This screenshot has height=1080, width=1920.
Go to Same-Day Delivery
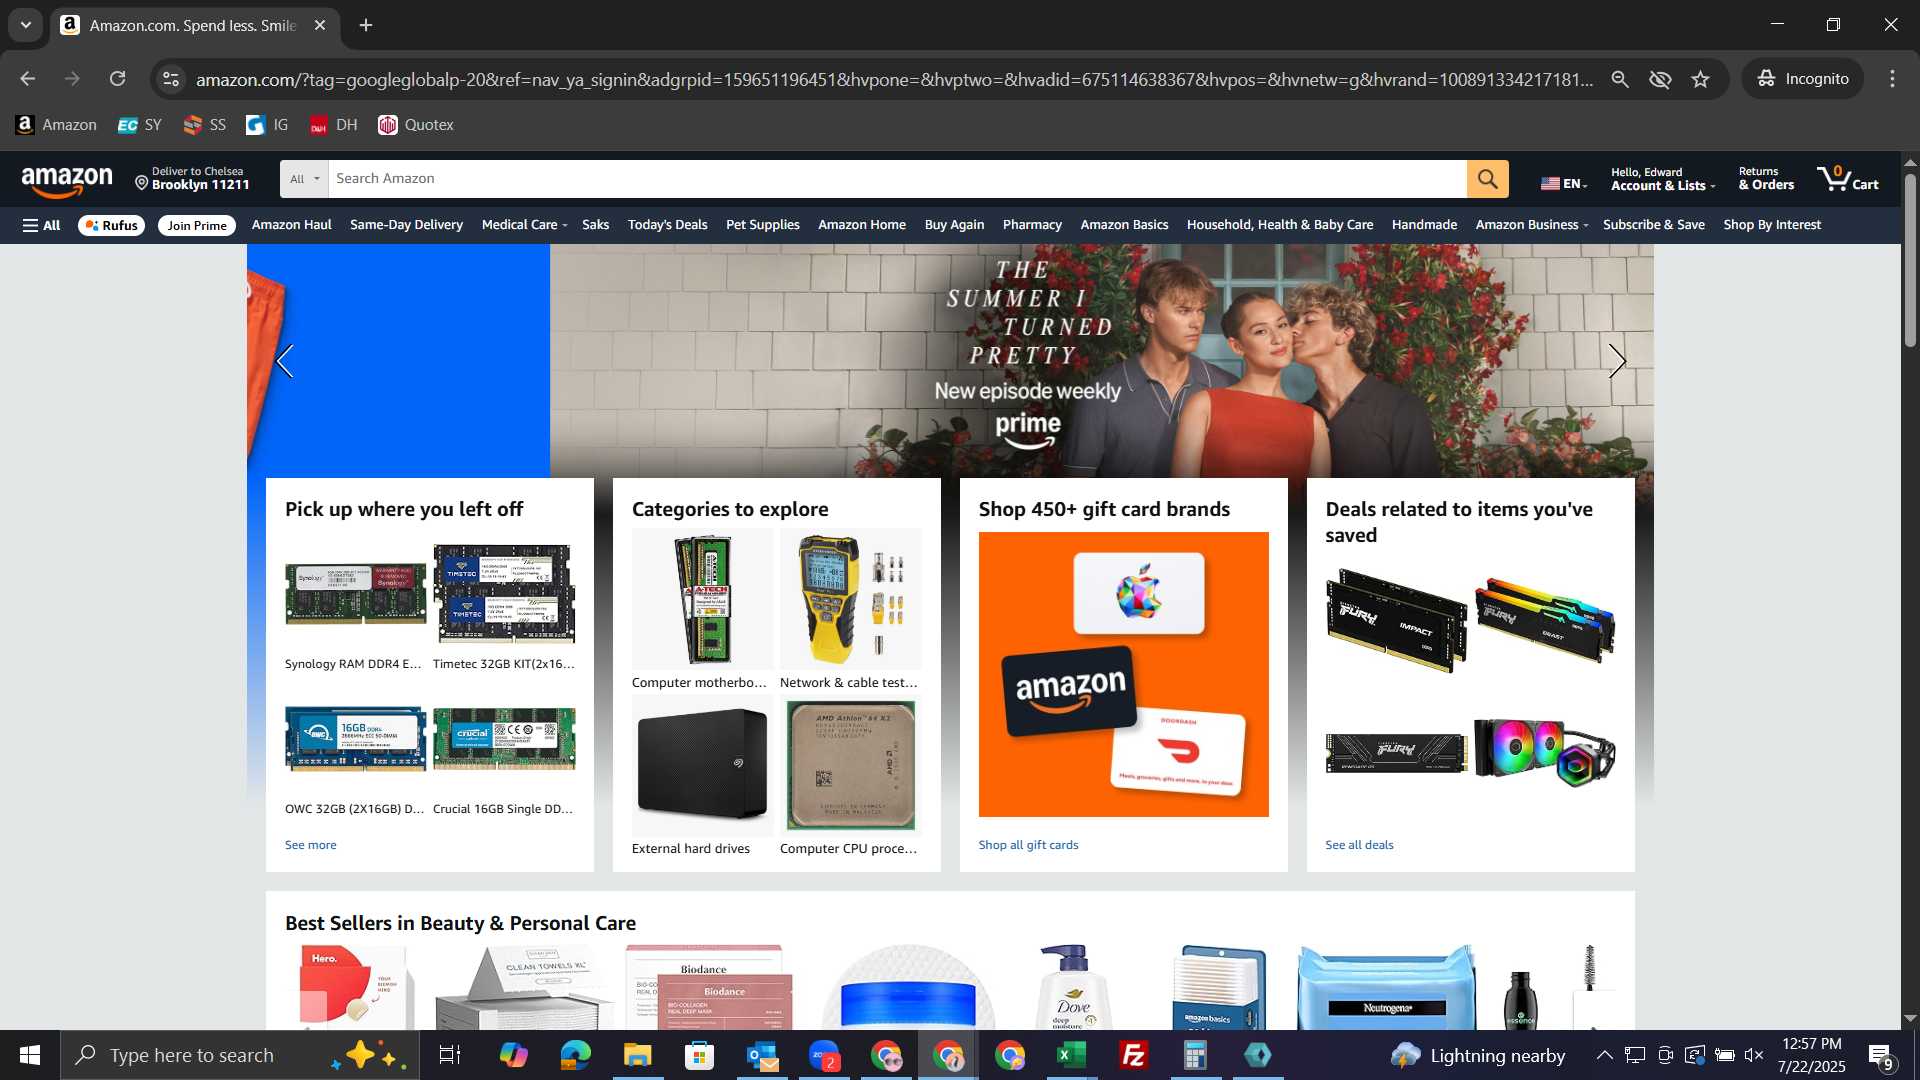click(406, 225)
